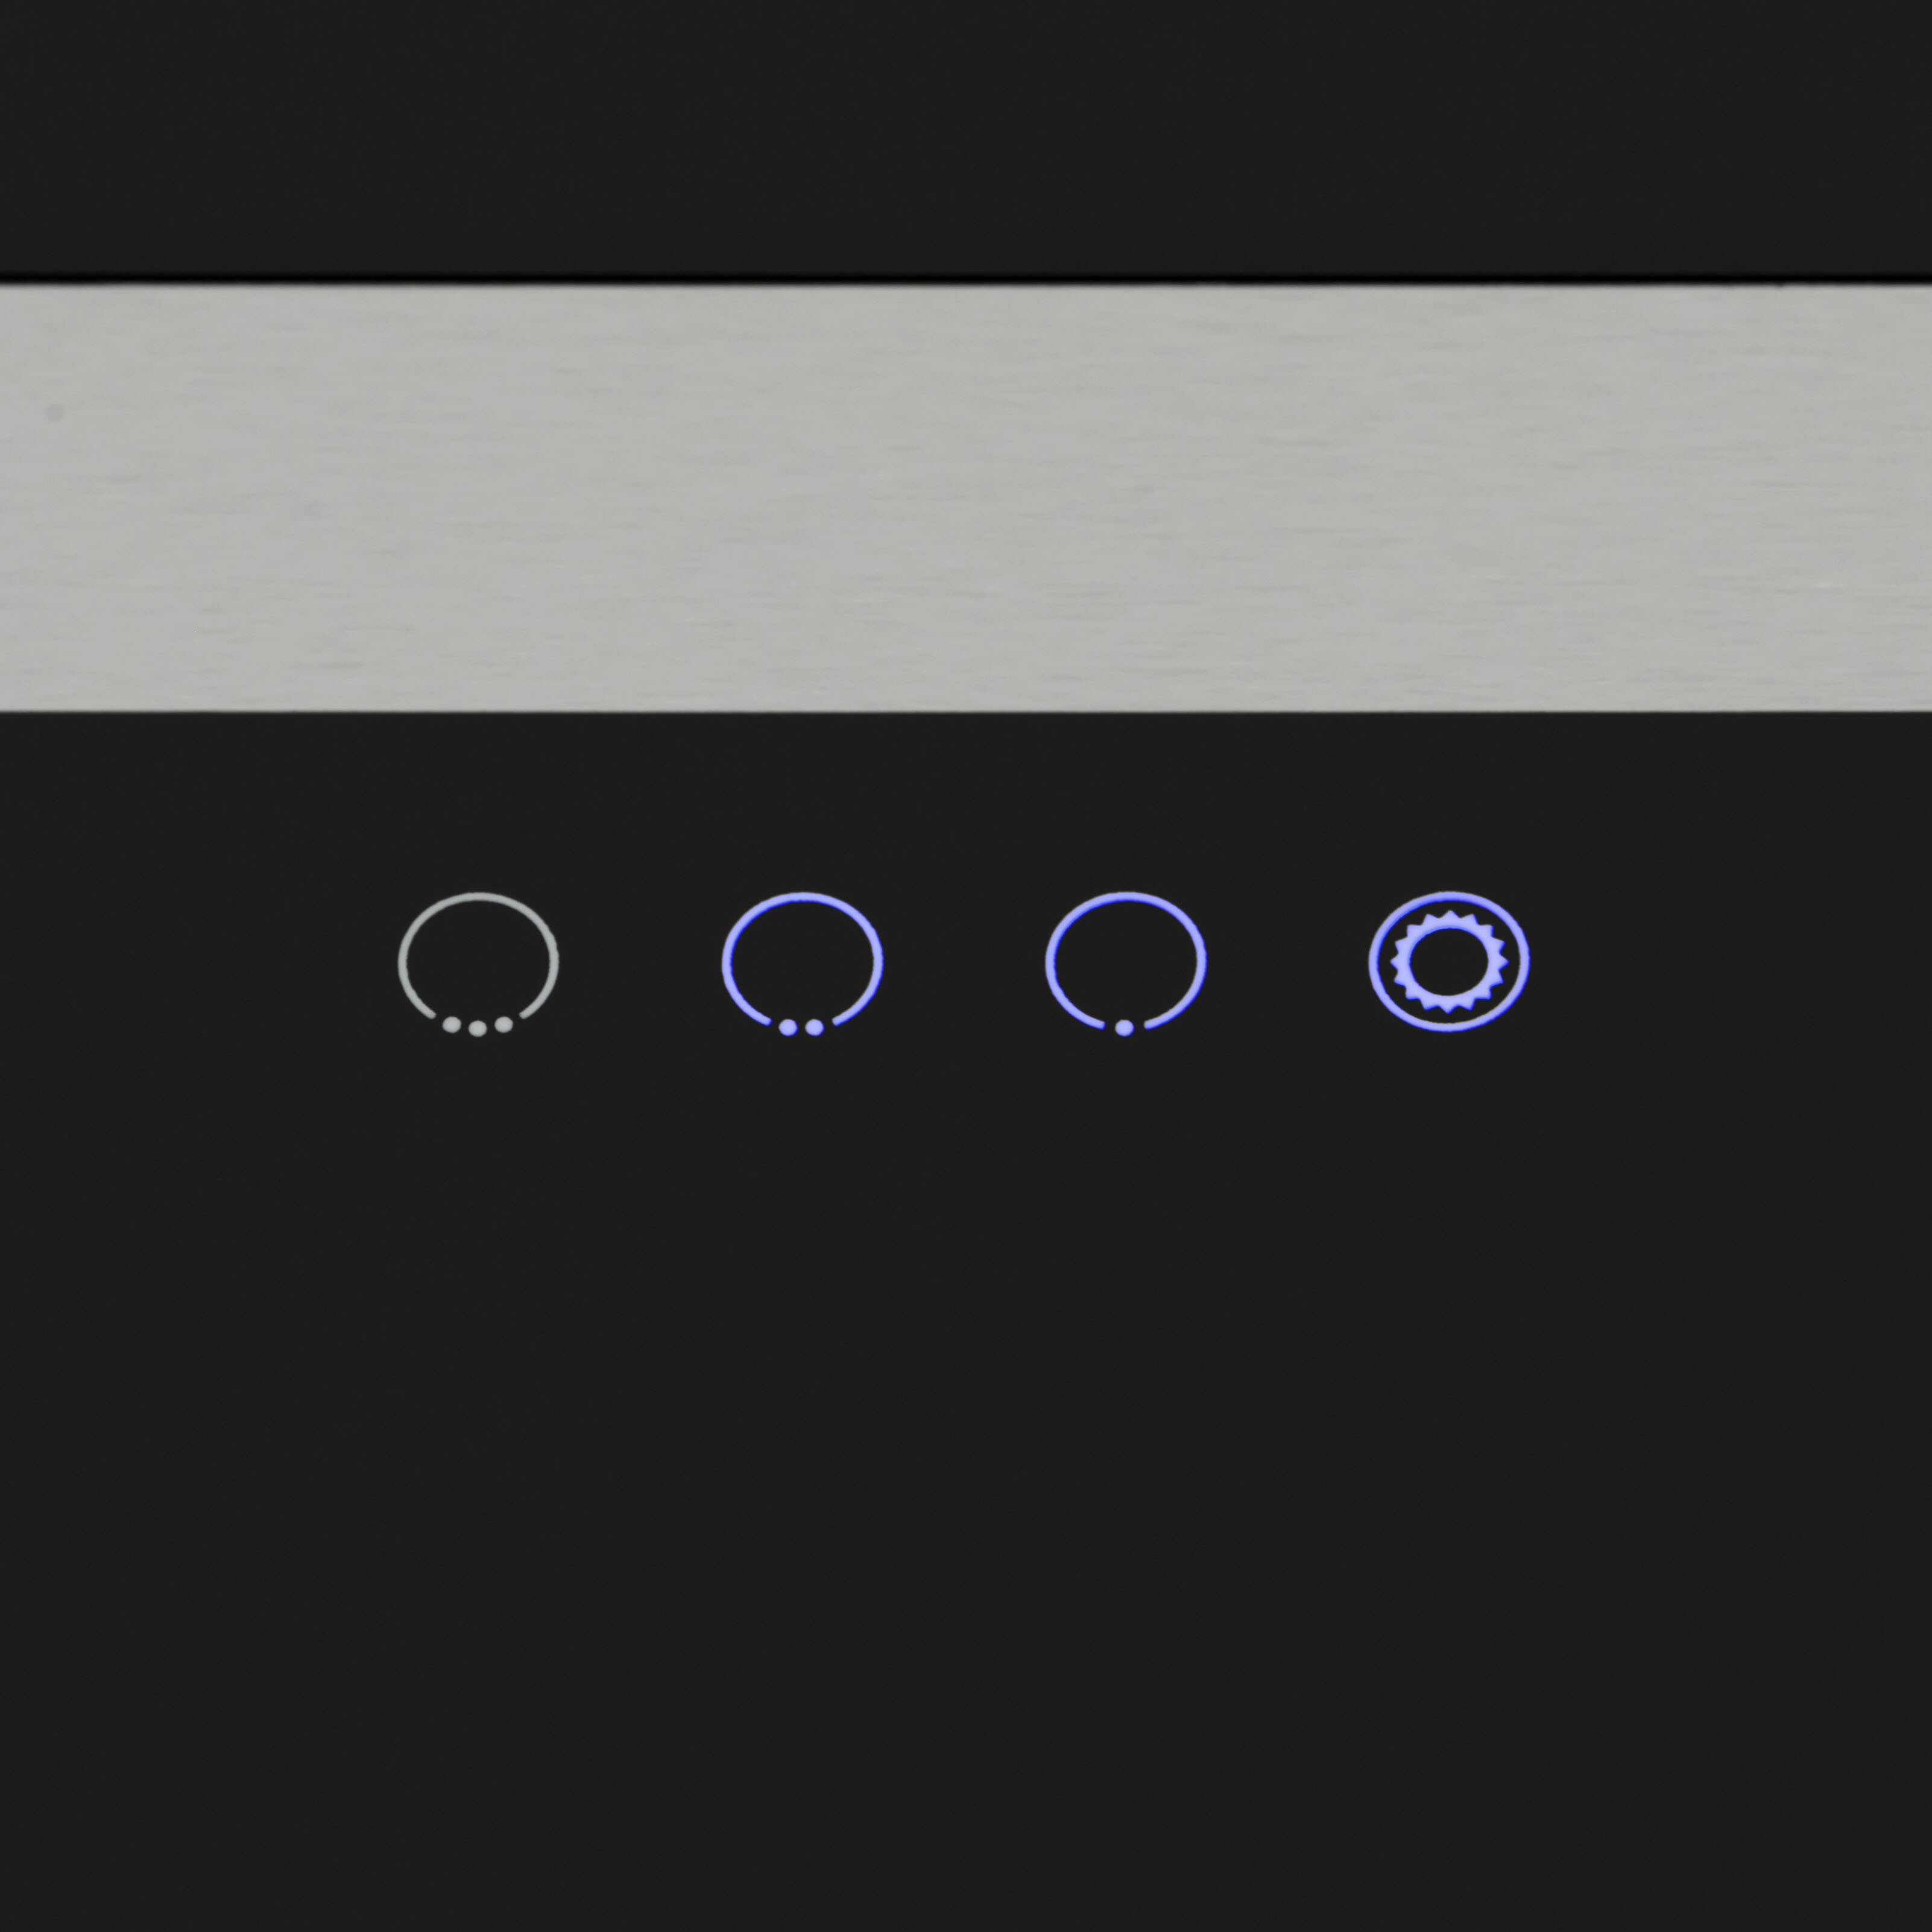Touch the unlit gray circle control
Image resolution: width=1932 pixels, height=1932 pixels.
pos(478,964)
